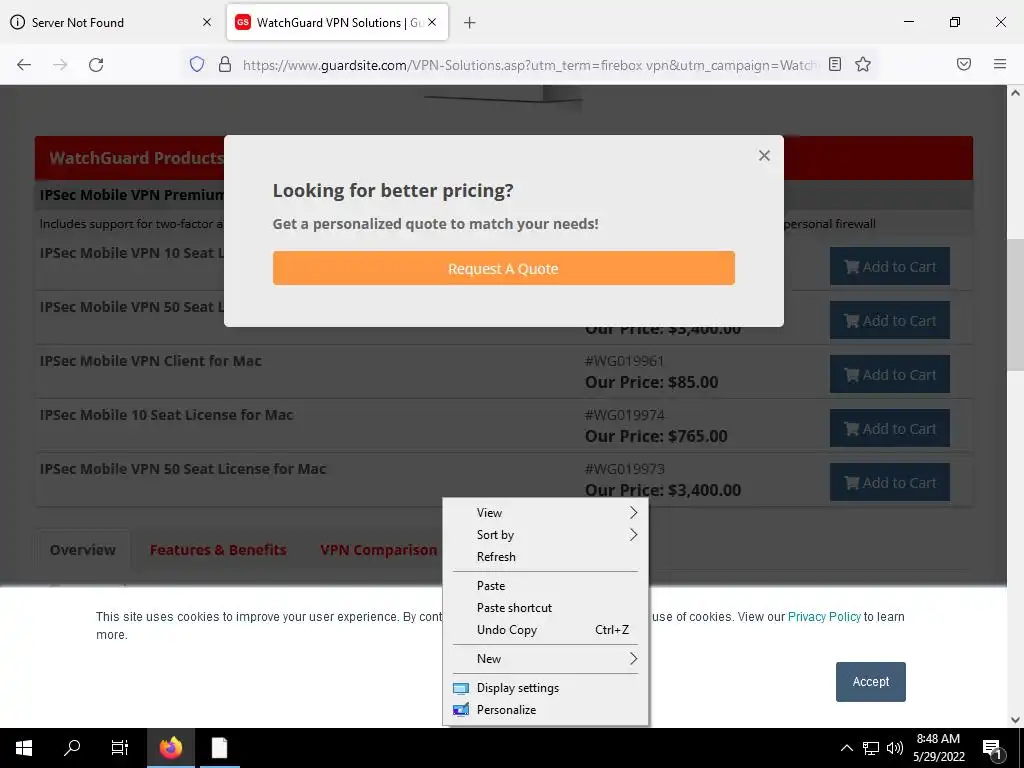The width and height of the screenshot is (1024, 768).
Task: Click the padlock site security icon
Action: (x=225, y=64)
